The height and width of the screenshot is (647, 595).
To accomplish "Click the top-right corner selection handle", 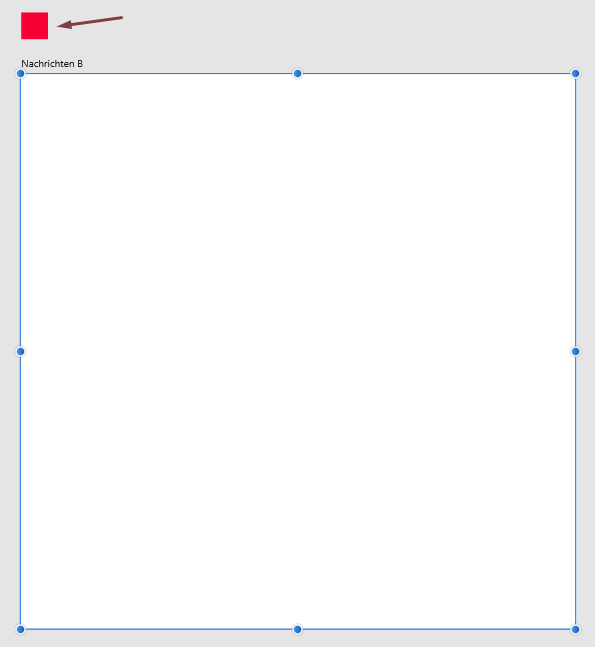I will click(575, 73).
